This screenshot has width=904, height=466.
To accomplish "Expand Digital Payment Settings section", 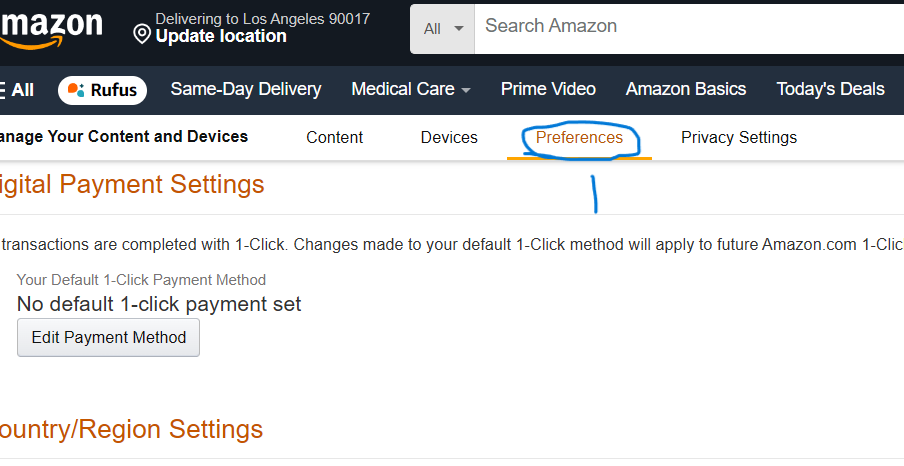I will point(132,184).
